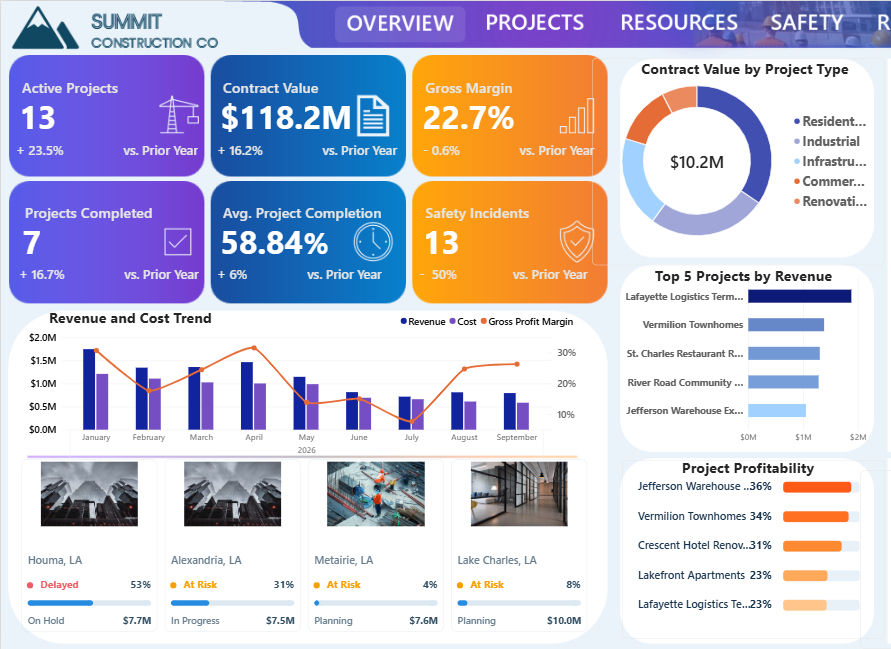This screenshot has height=649, width=891.
Task: Click the January revenue bar in trend chart
Action: [89, 389]
